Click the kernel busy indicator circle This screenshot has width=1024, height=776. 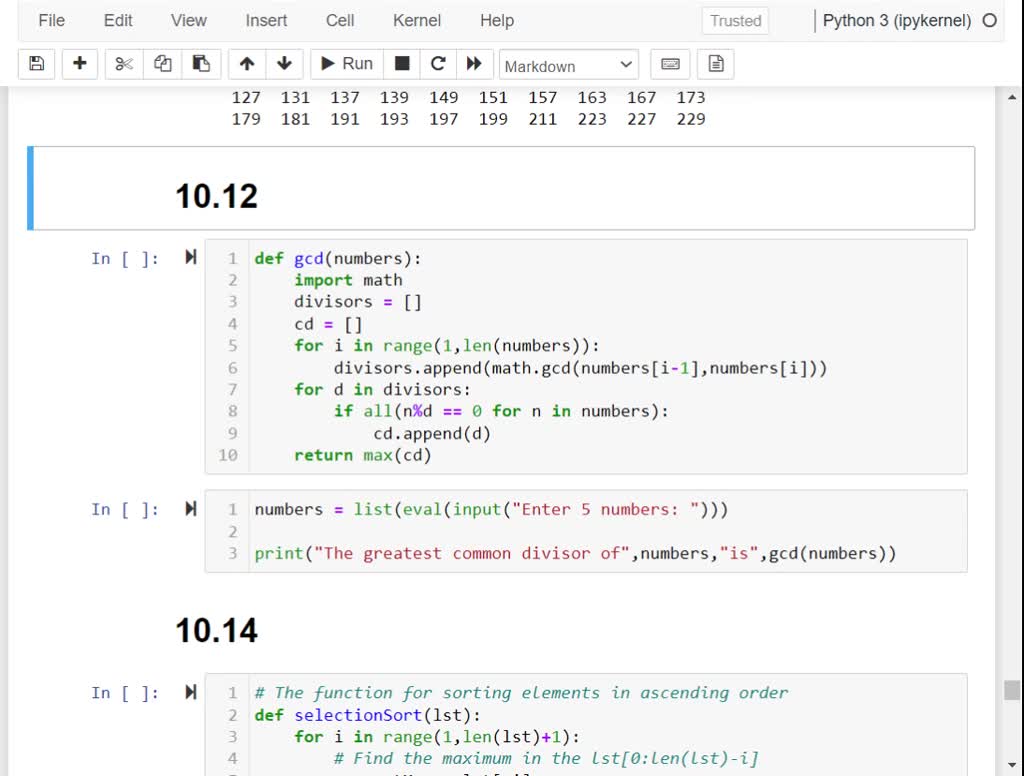click(x=1008, y=19)
